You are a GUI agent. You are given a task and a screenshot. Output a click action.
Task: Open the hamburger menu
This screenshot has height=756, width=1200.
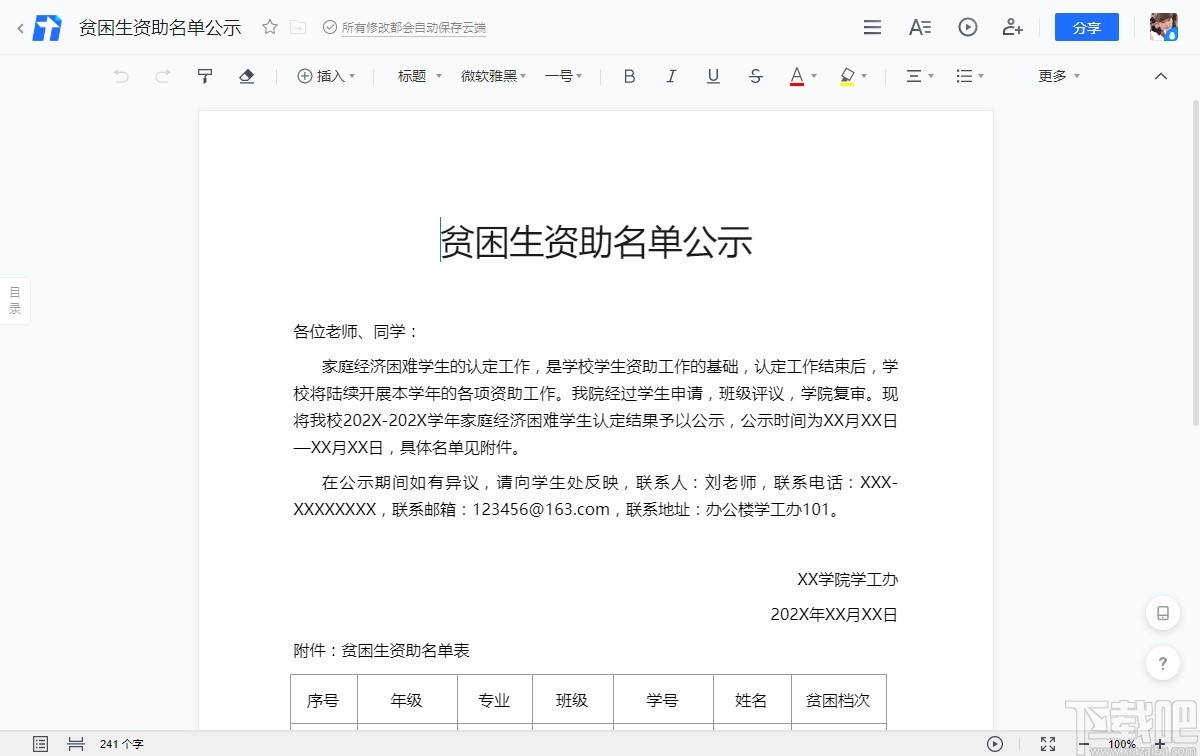pyautogui.click(x=872, y=27)
